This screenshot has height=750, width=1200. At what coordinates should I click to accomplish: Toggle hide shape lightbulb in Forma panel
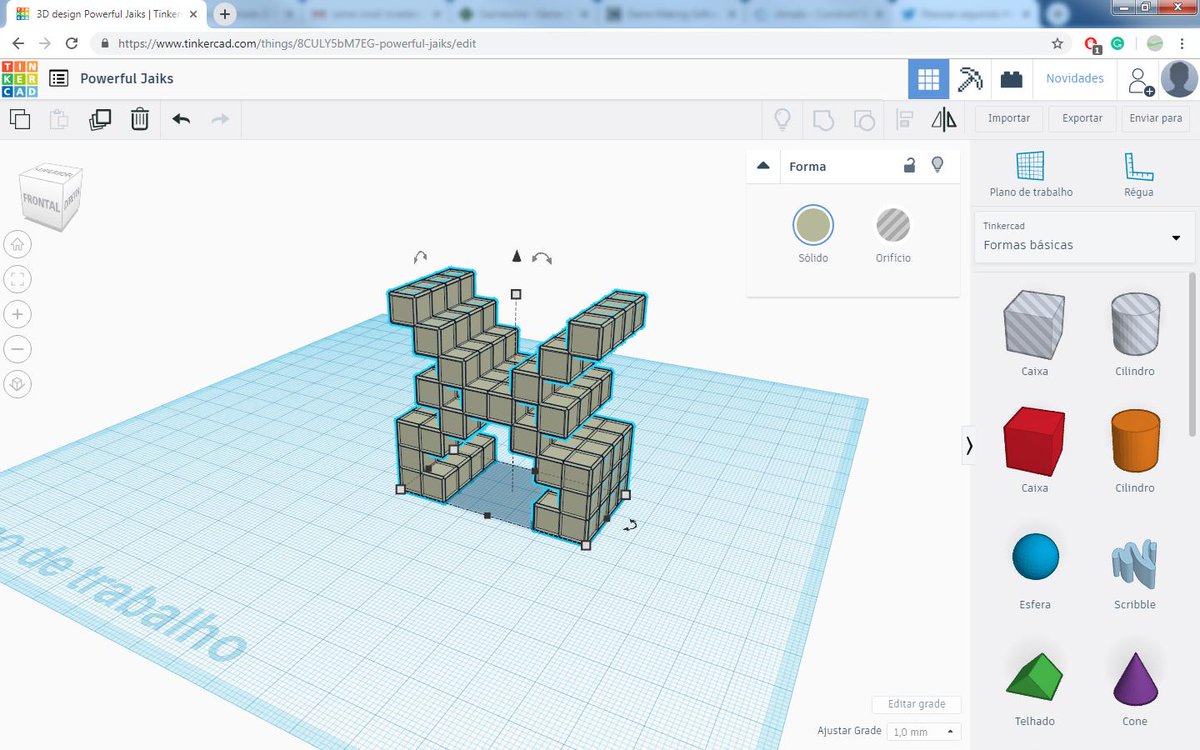(937, 165)
